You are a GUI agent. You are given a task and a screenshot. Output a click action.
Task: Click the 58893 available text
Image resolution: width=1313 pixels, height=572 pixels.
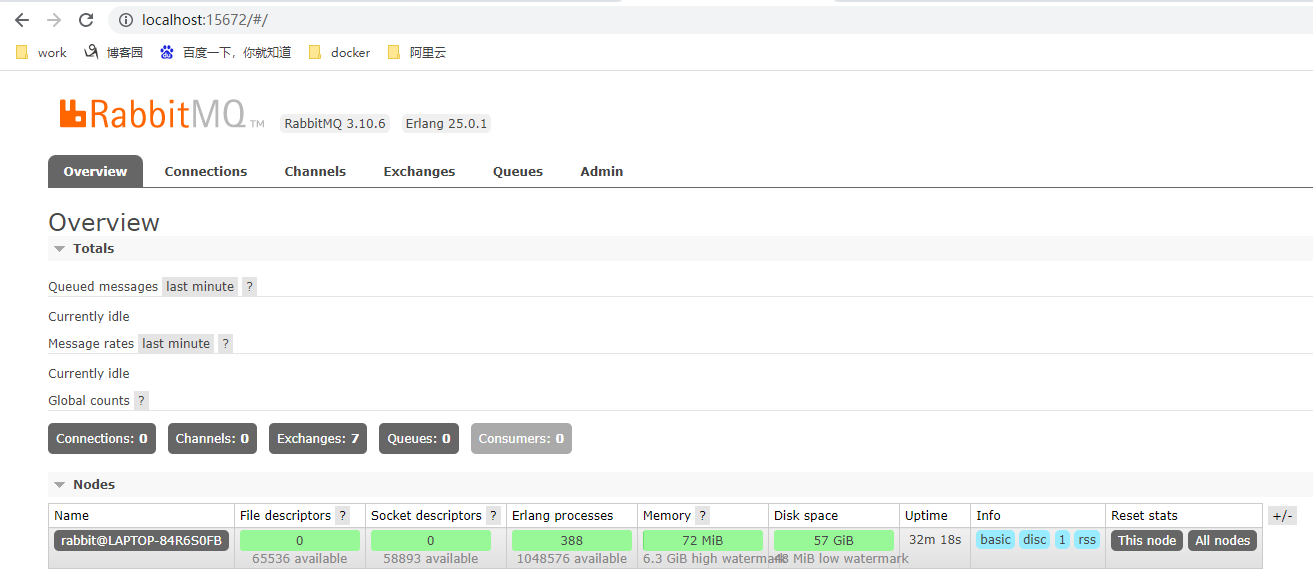point(431,559)
